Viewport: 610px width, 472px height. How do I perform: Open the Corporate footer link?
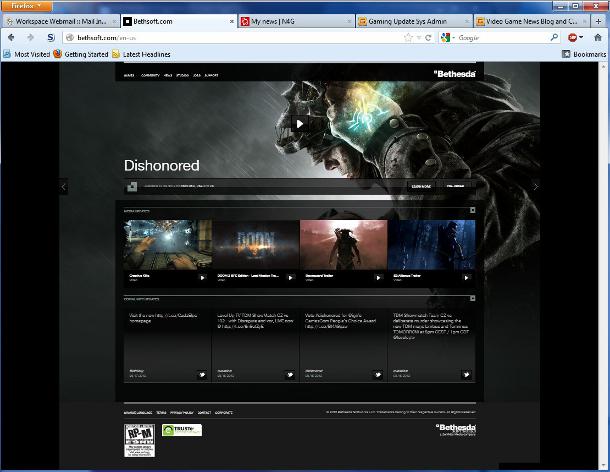tap(224, 412)
